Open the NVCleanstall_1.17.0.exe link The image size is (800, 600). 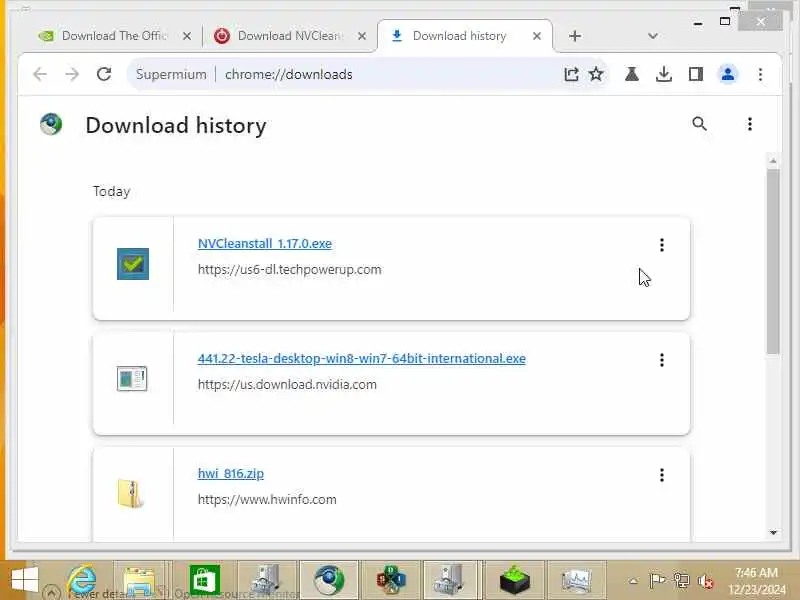click(265, 244)
